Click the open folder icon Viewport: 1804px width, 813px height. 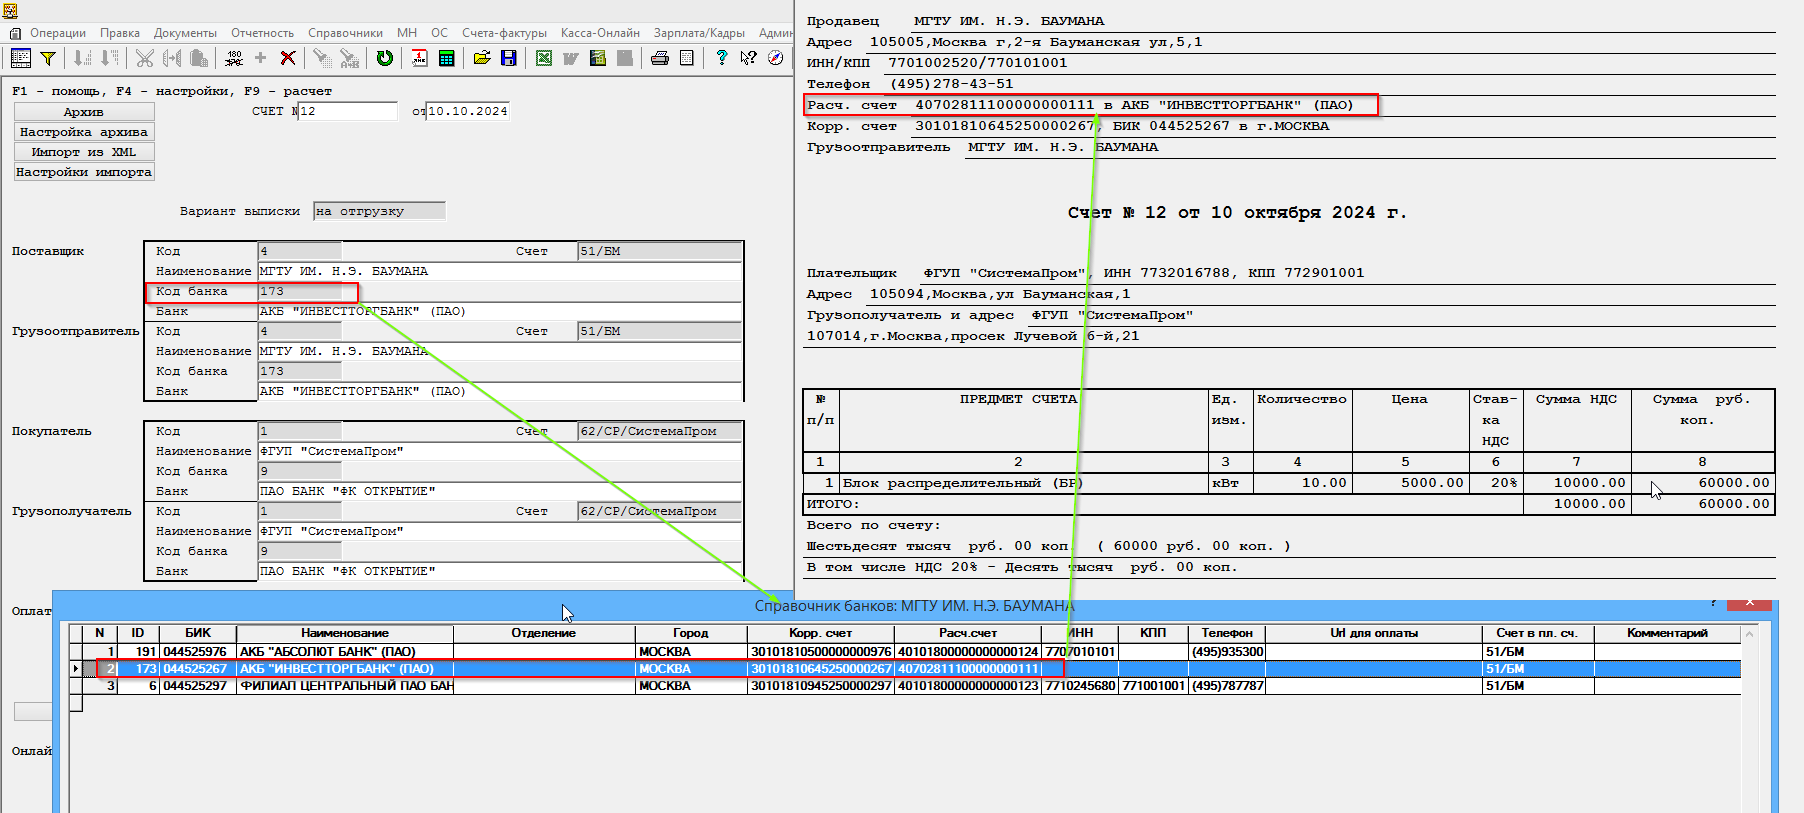482,58
